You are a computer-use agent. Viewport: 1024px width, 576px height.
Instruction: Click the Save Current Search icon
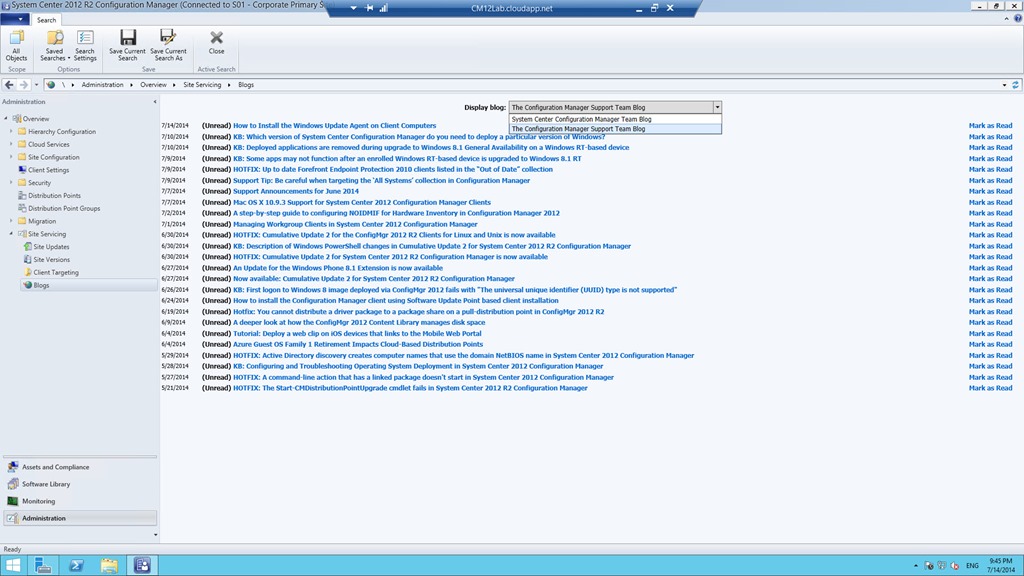point(127,43)
